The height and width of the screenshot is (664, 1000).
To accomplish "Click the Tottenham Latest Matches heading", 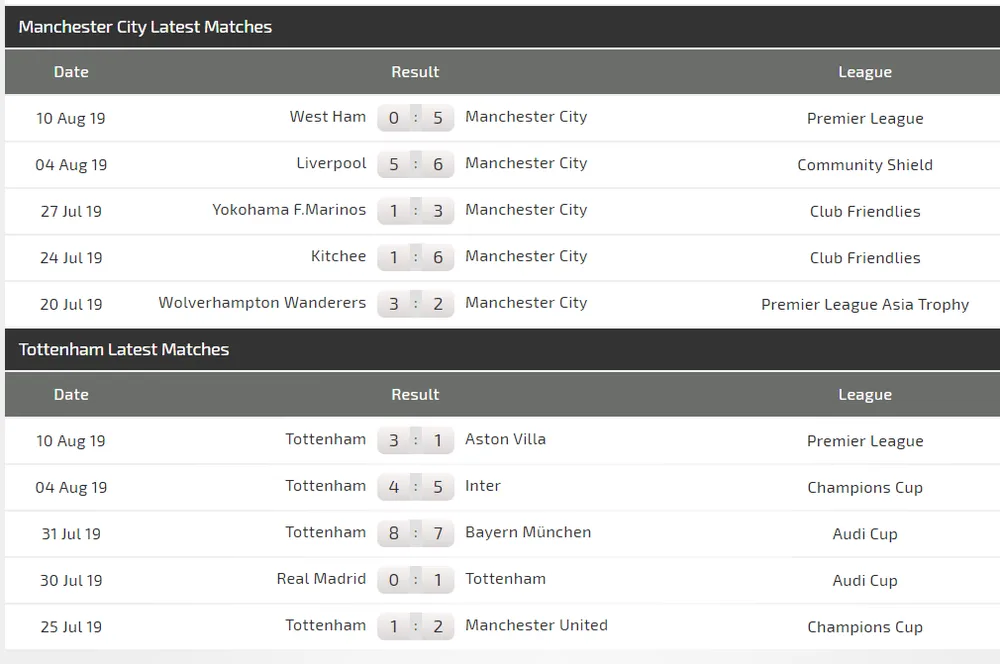I will pyautogui.click(x=124, y=349).
